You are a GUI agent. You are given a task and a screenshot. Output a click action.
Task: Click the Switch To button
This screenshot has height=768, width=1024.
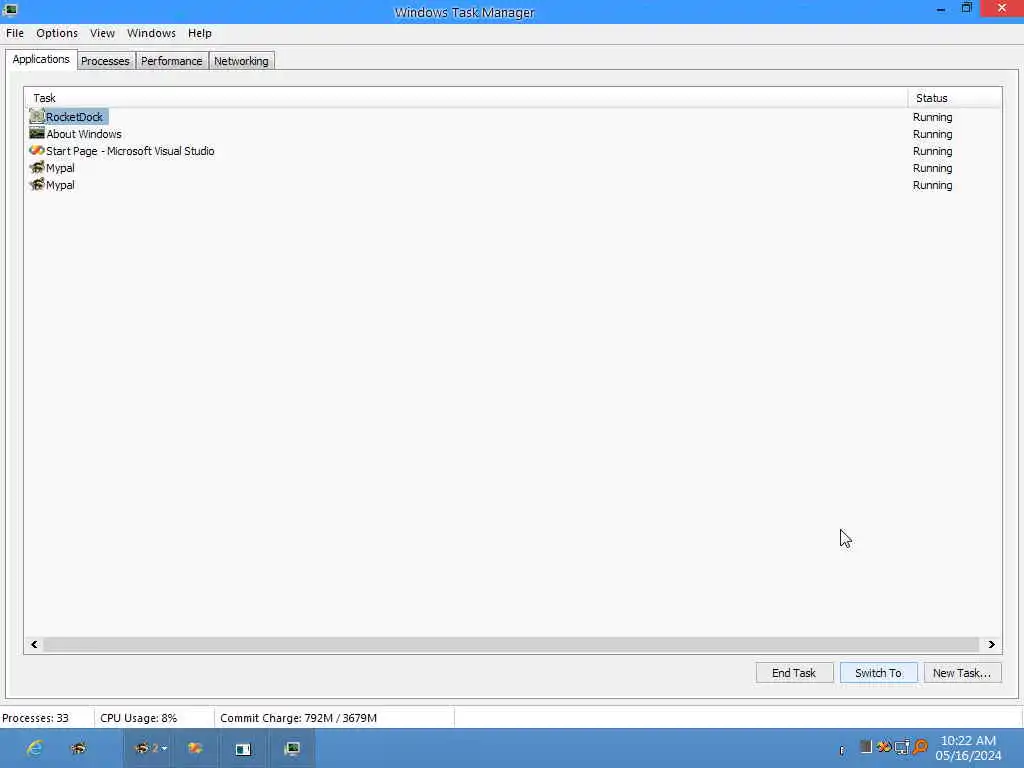878,673
